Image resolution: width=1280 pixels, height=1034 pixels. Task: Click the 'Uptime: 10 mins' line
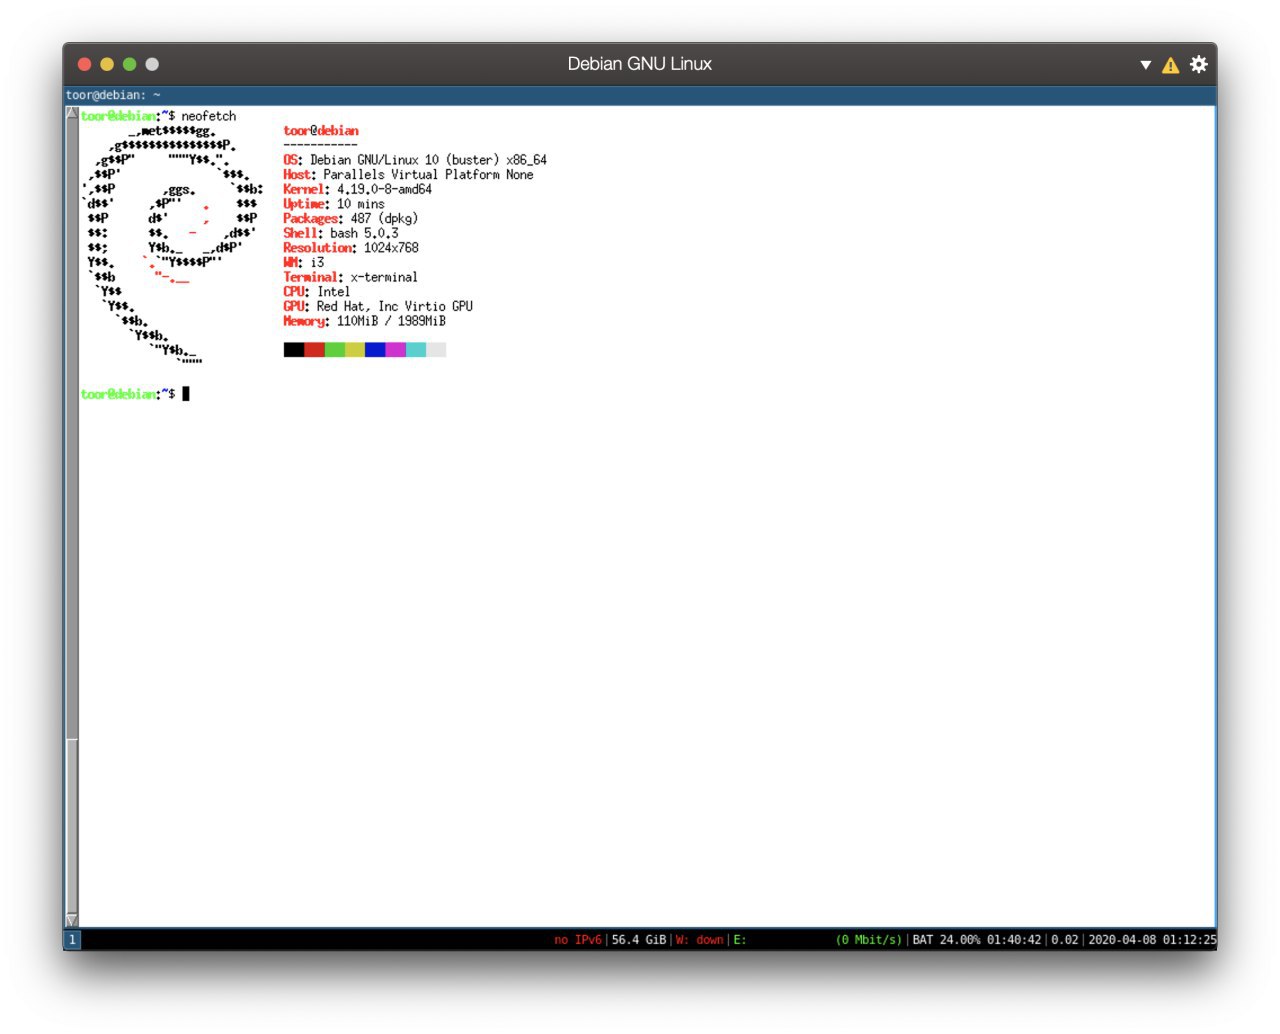click(334, 204)
